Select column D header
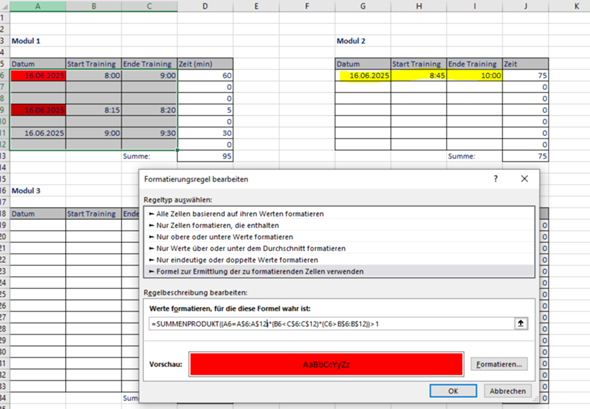This screenshot has width=590, height=409. click(205, 6)
